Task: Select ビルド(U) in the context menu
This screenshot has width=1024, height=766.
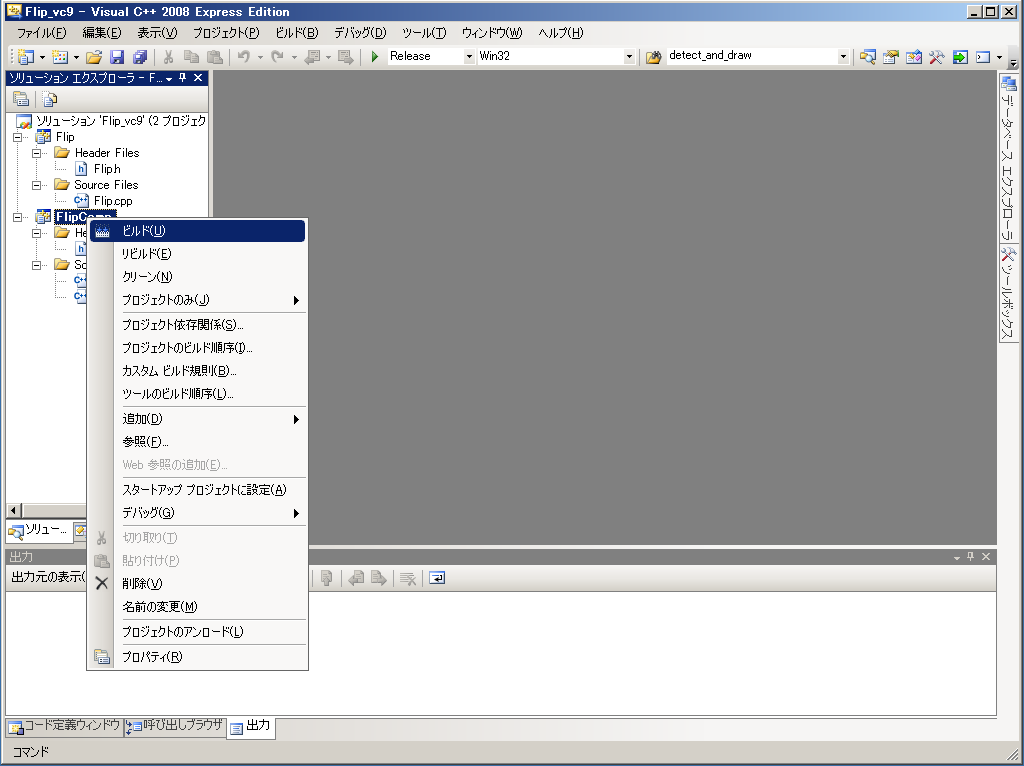Action: 197,231
